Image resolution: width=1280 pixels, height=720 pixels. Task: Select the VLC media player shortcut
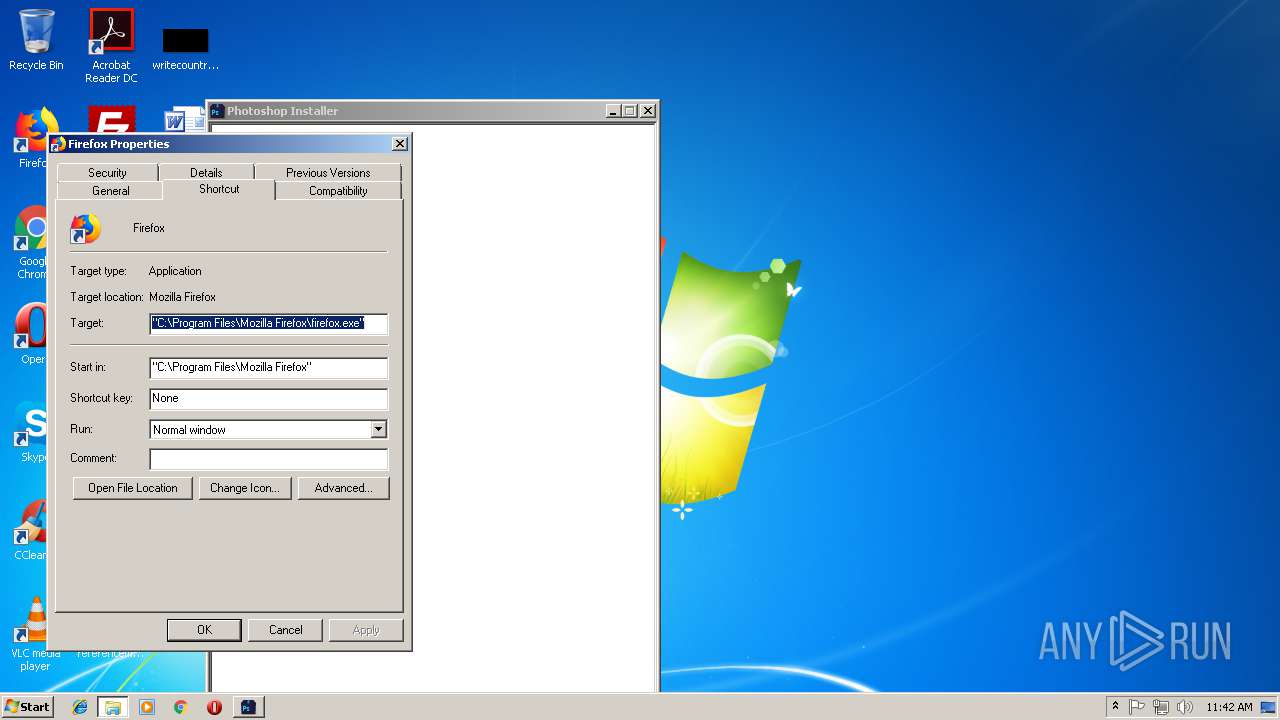tap(34, 634)
